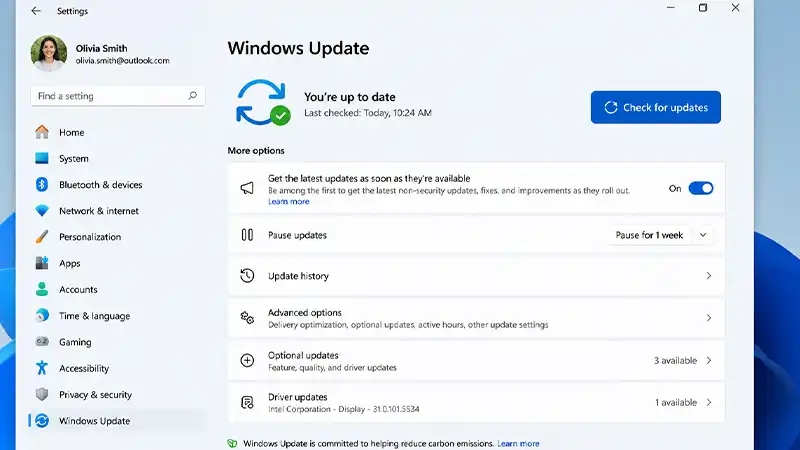This screenshot has width=800, height=450.
Task: Click 'Feature, quality, and driver updates' text
Action: coord(332,368)
